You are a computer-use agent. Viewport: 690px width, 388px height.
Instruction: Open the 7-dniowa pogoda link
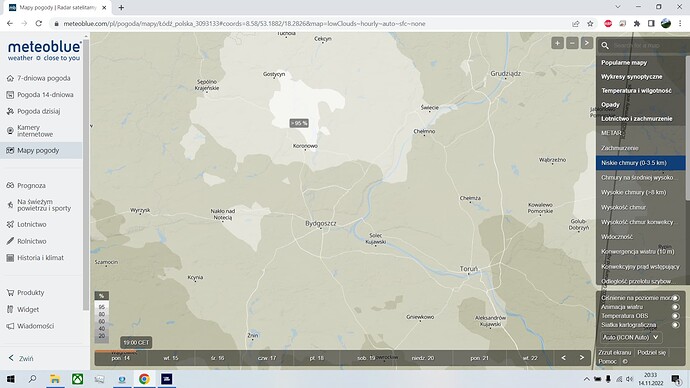coord(44,78)
